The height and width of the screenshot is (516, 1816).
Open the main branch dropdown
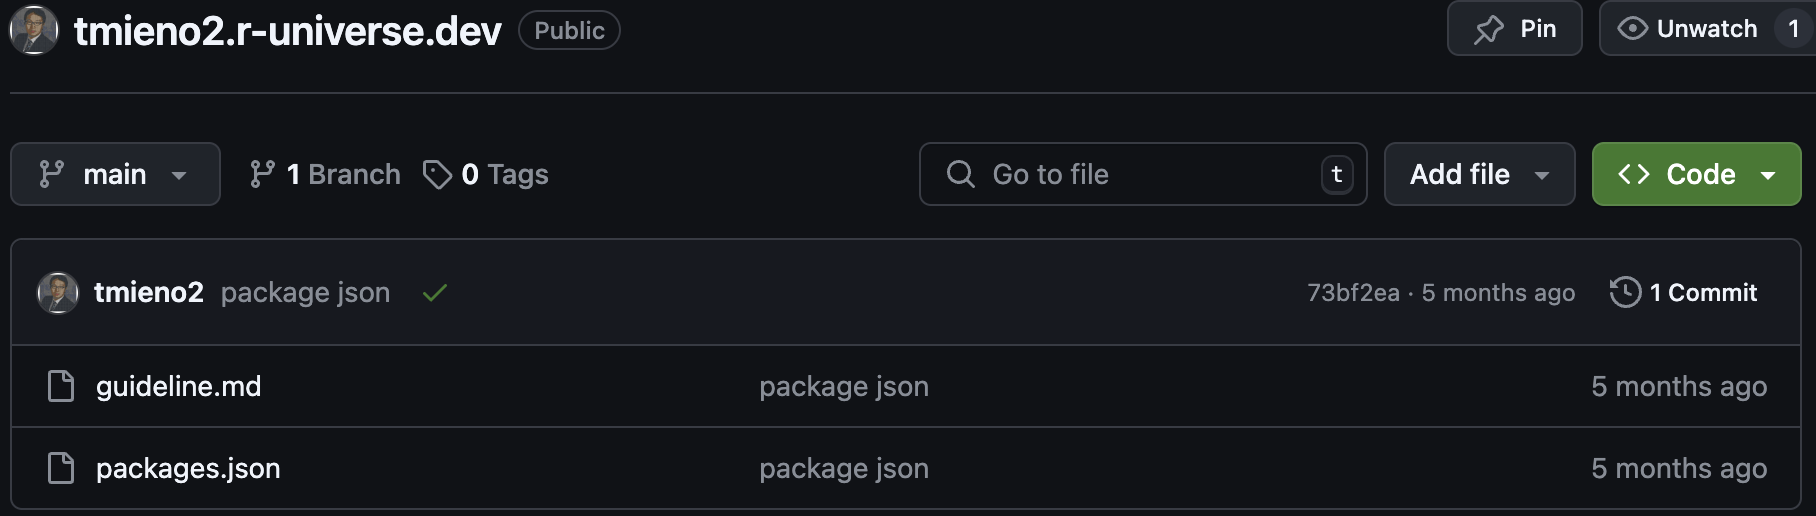click(x=115, y=174)
